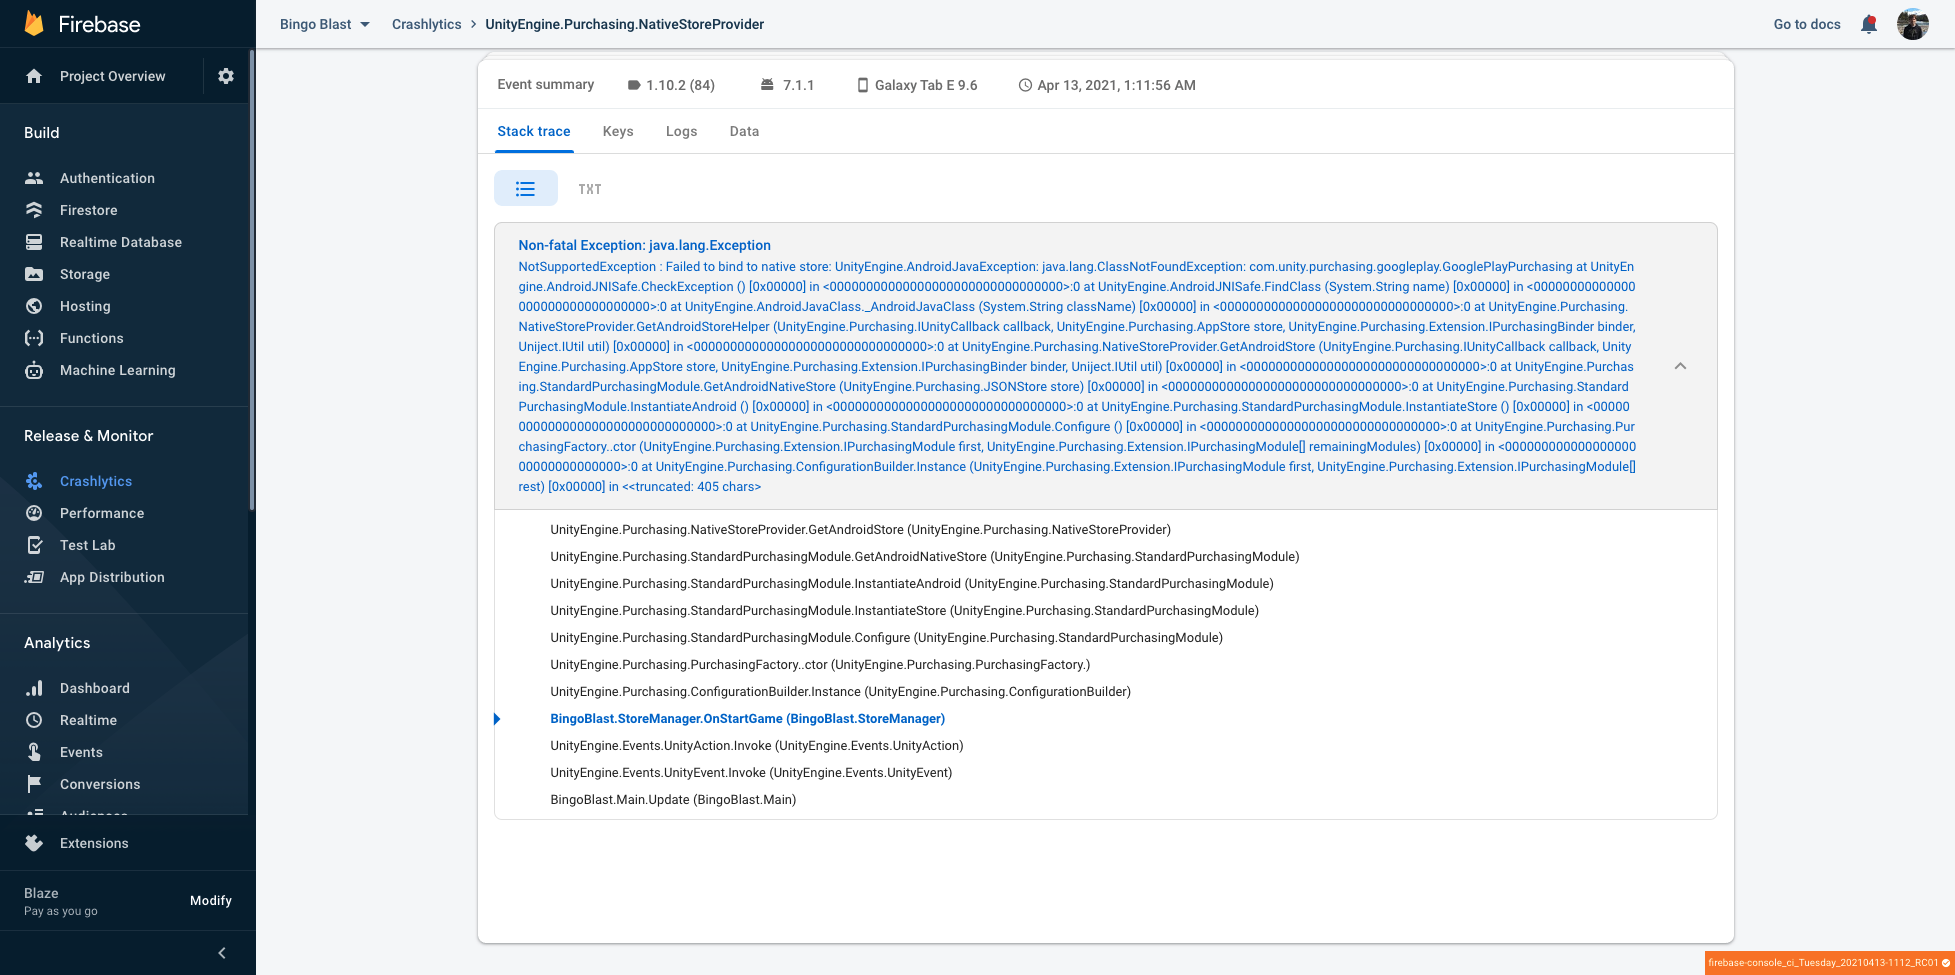Click the NativeStoreProvider.GetAndroidStore stack frame
This screenshot has width=1955, height=975.
pos(861,530)
